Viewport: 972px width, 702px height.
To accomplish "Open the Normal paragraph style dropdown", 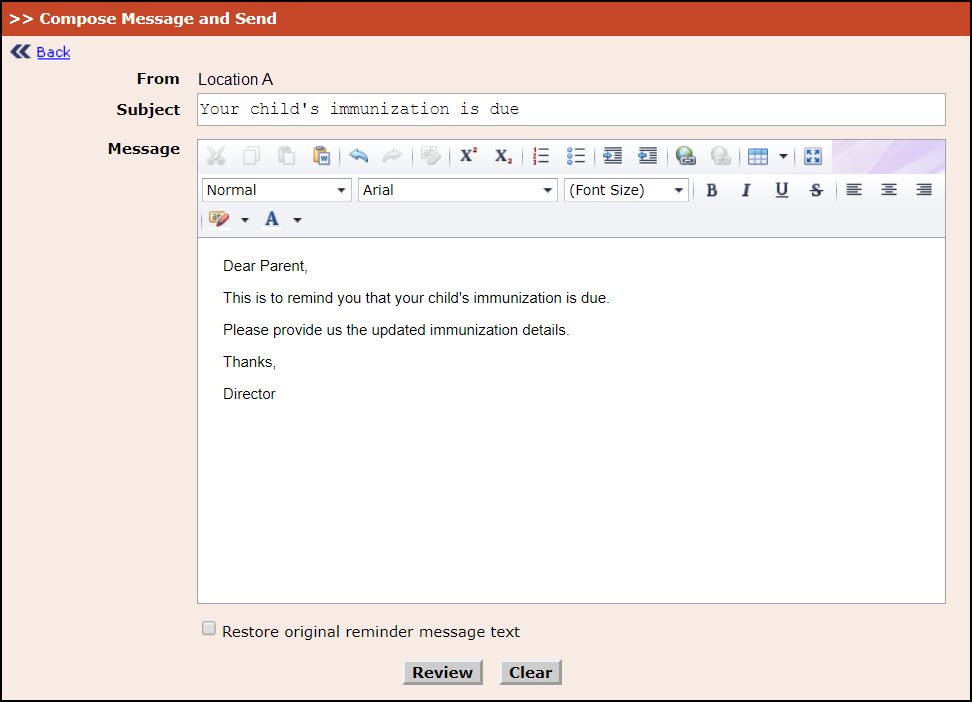I will tap(276, 190).
